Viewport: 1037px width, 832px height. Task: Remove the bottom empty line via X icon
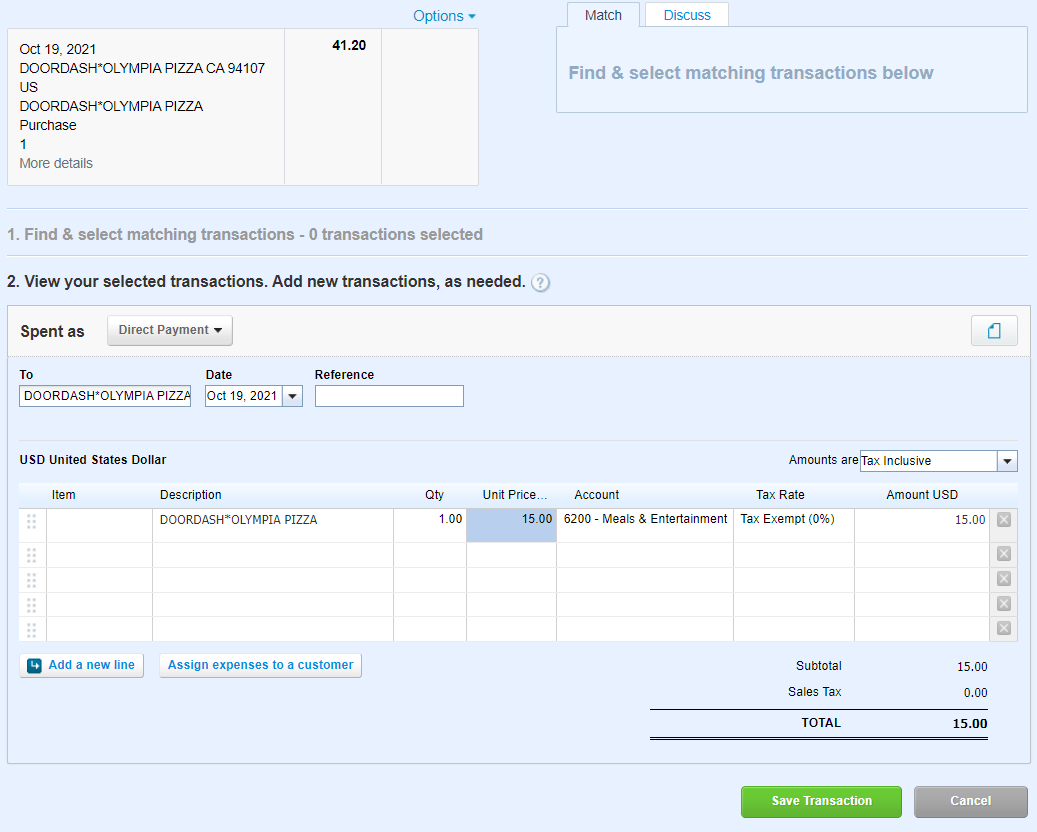click(1003, 628)
